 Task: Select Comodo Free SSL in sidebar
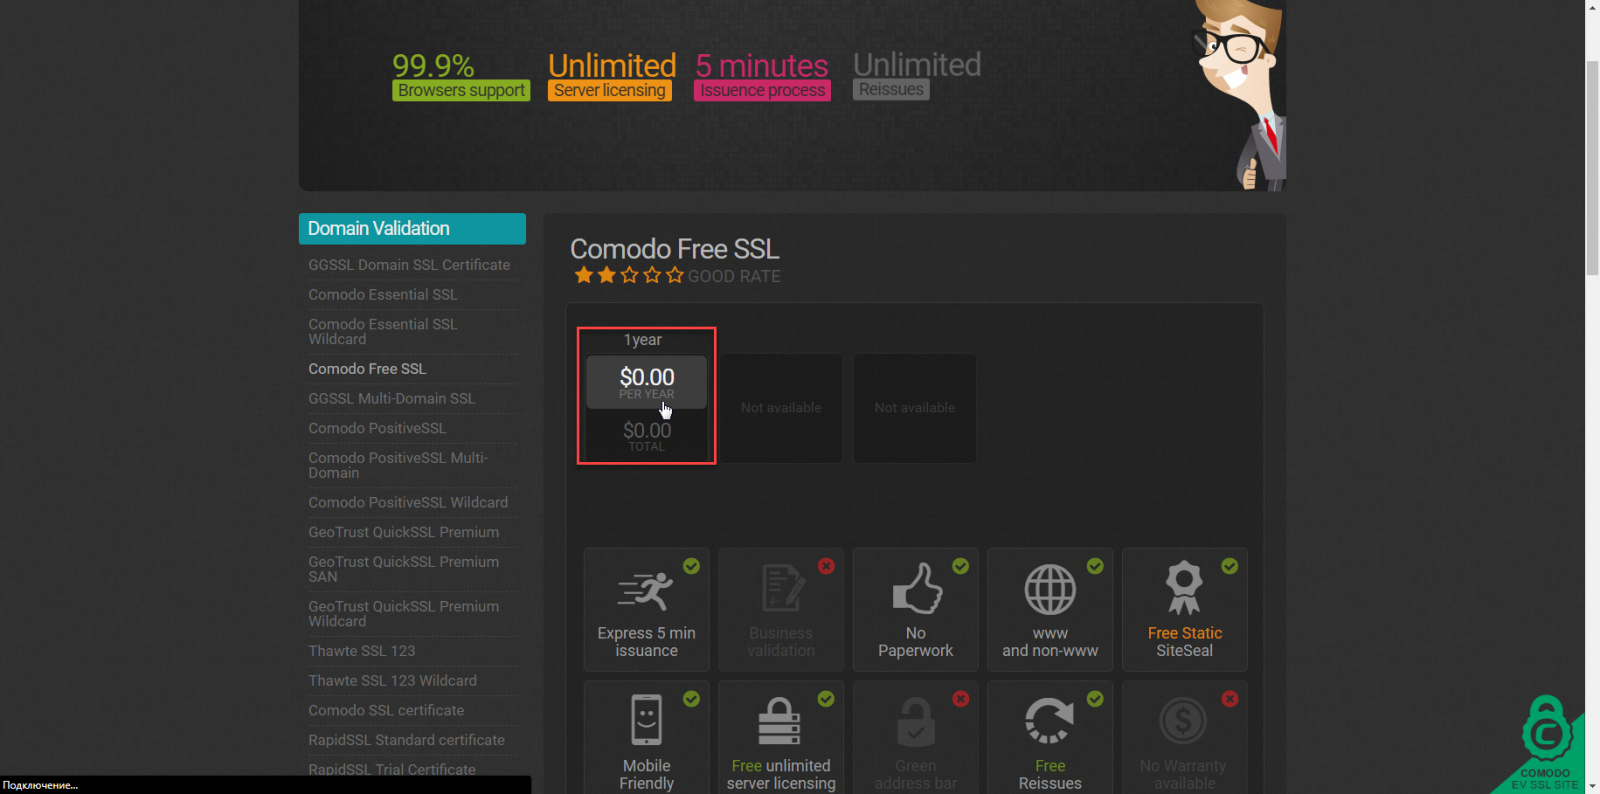coord(367,369)
